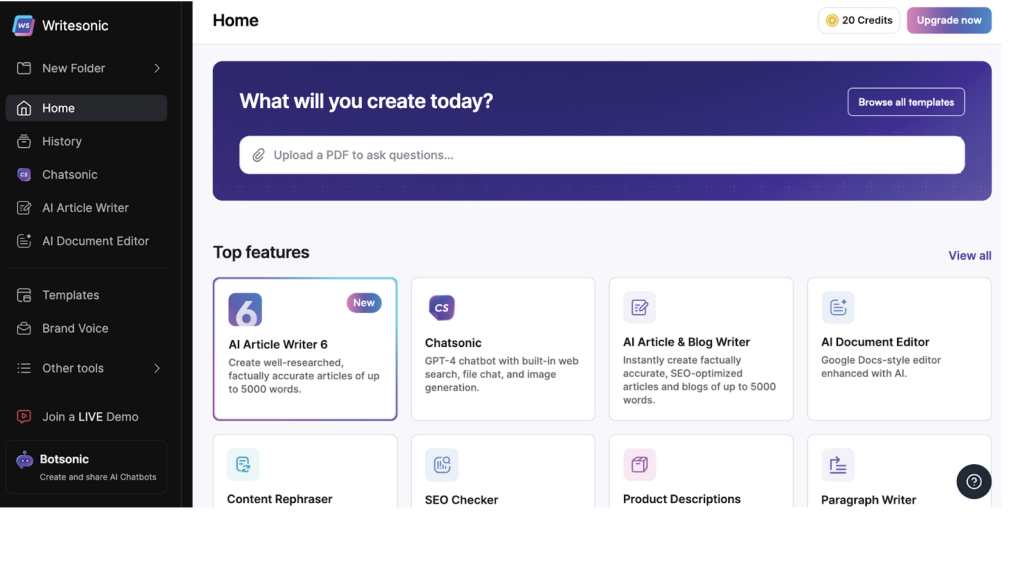Click the SEO Checker card icon
This screenshot has width=1024, height=576.
click(x=441, y=465)
